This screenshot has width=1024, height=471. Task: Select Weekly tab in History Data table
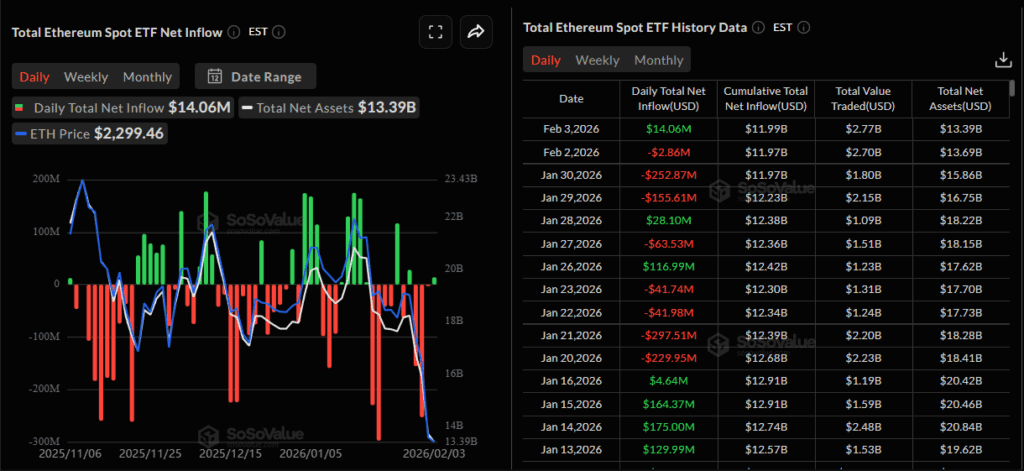[x=597, y=60]
